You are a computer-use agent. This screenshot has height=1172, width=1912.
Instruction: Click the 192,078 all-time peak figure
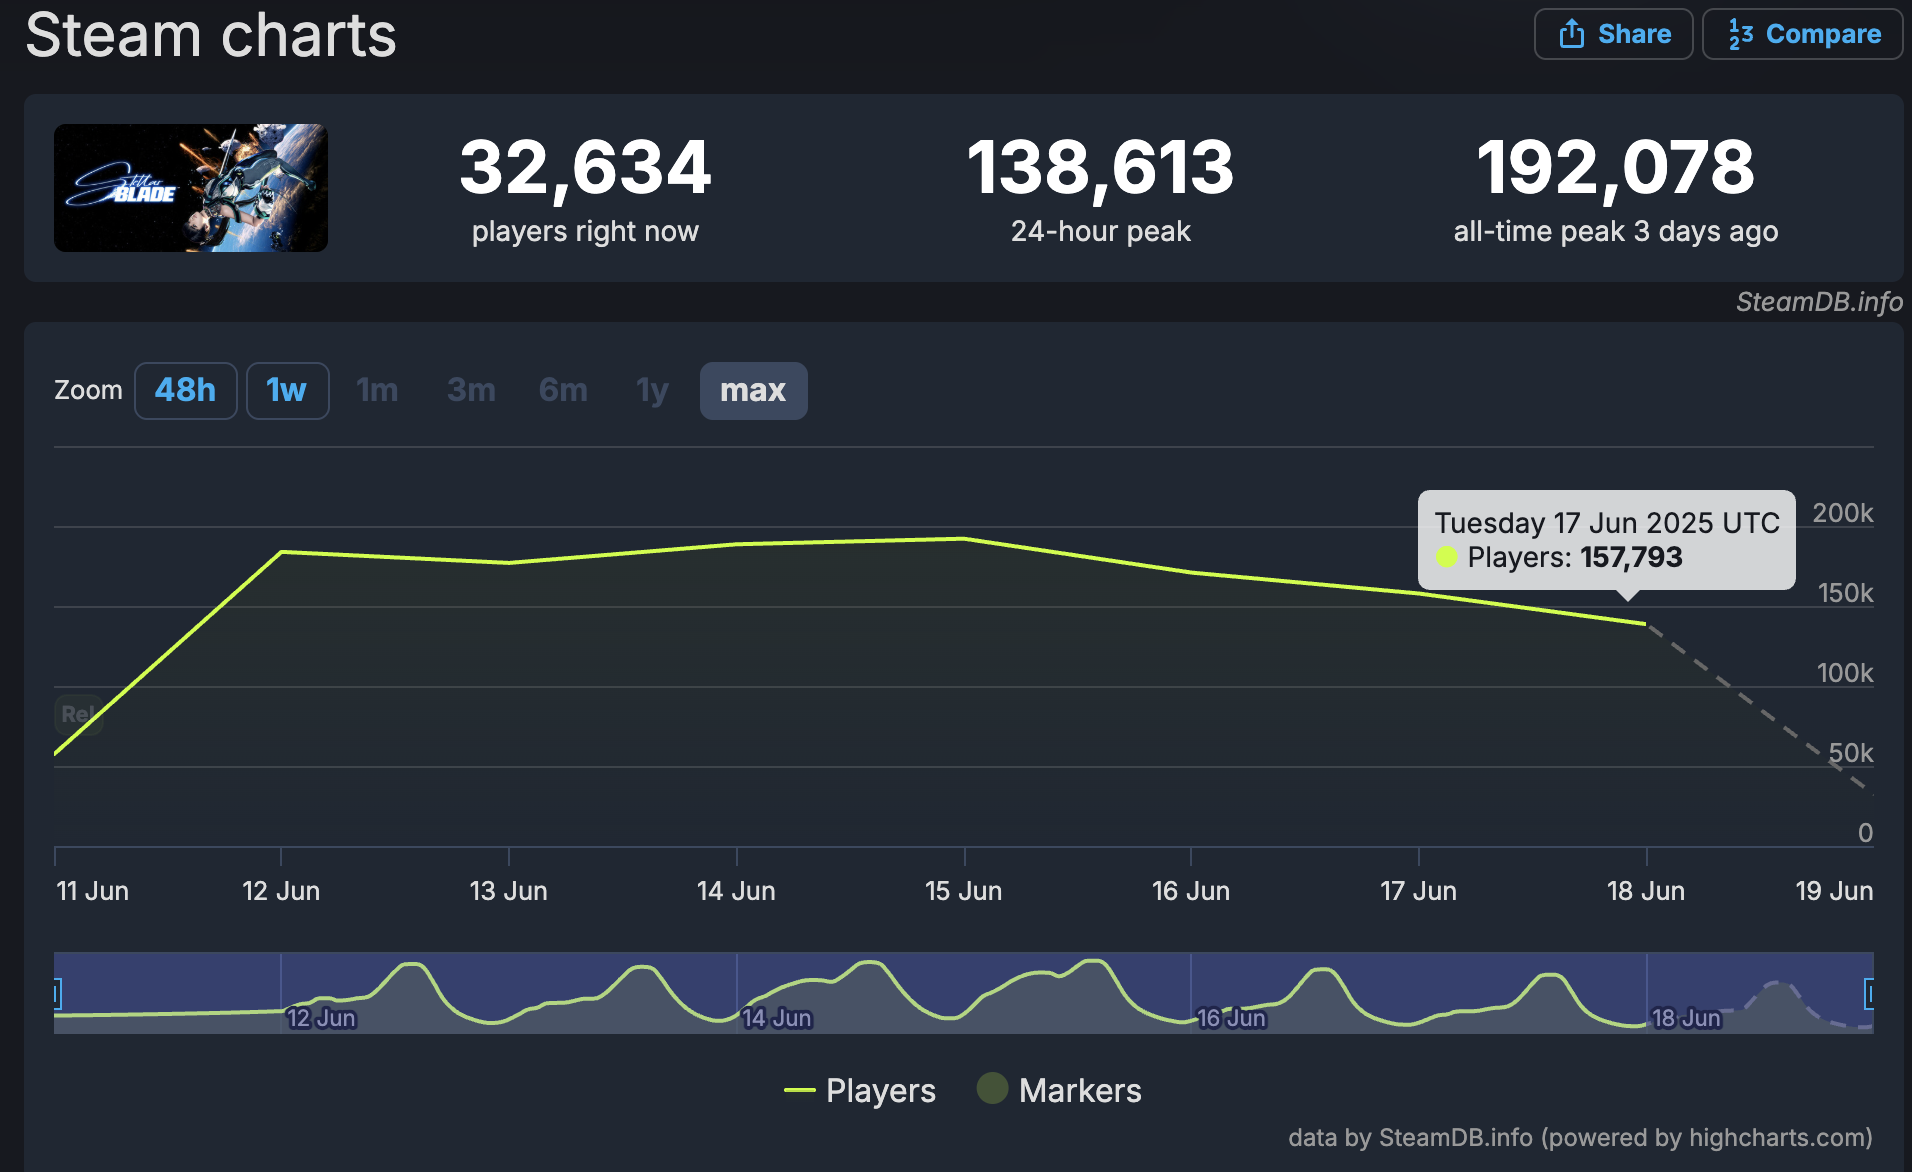tap(1616, 167)
